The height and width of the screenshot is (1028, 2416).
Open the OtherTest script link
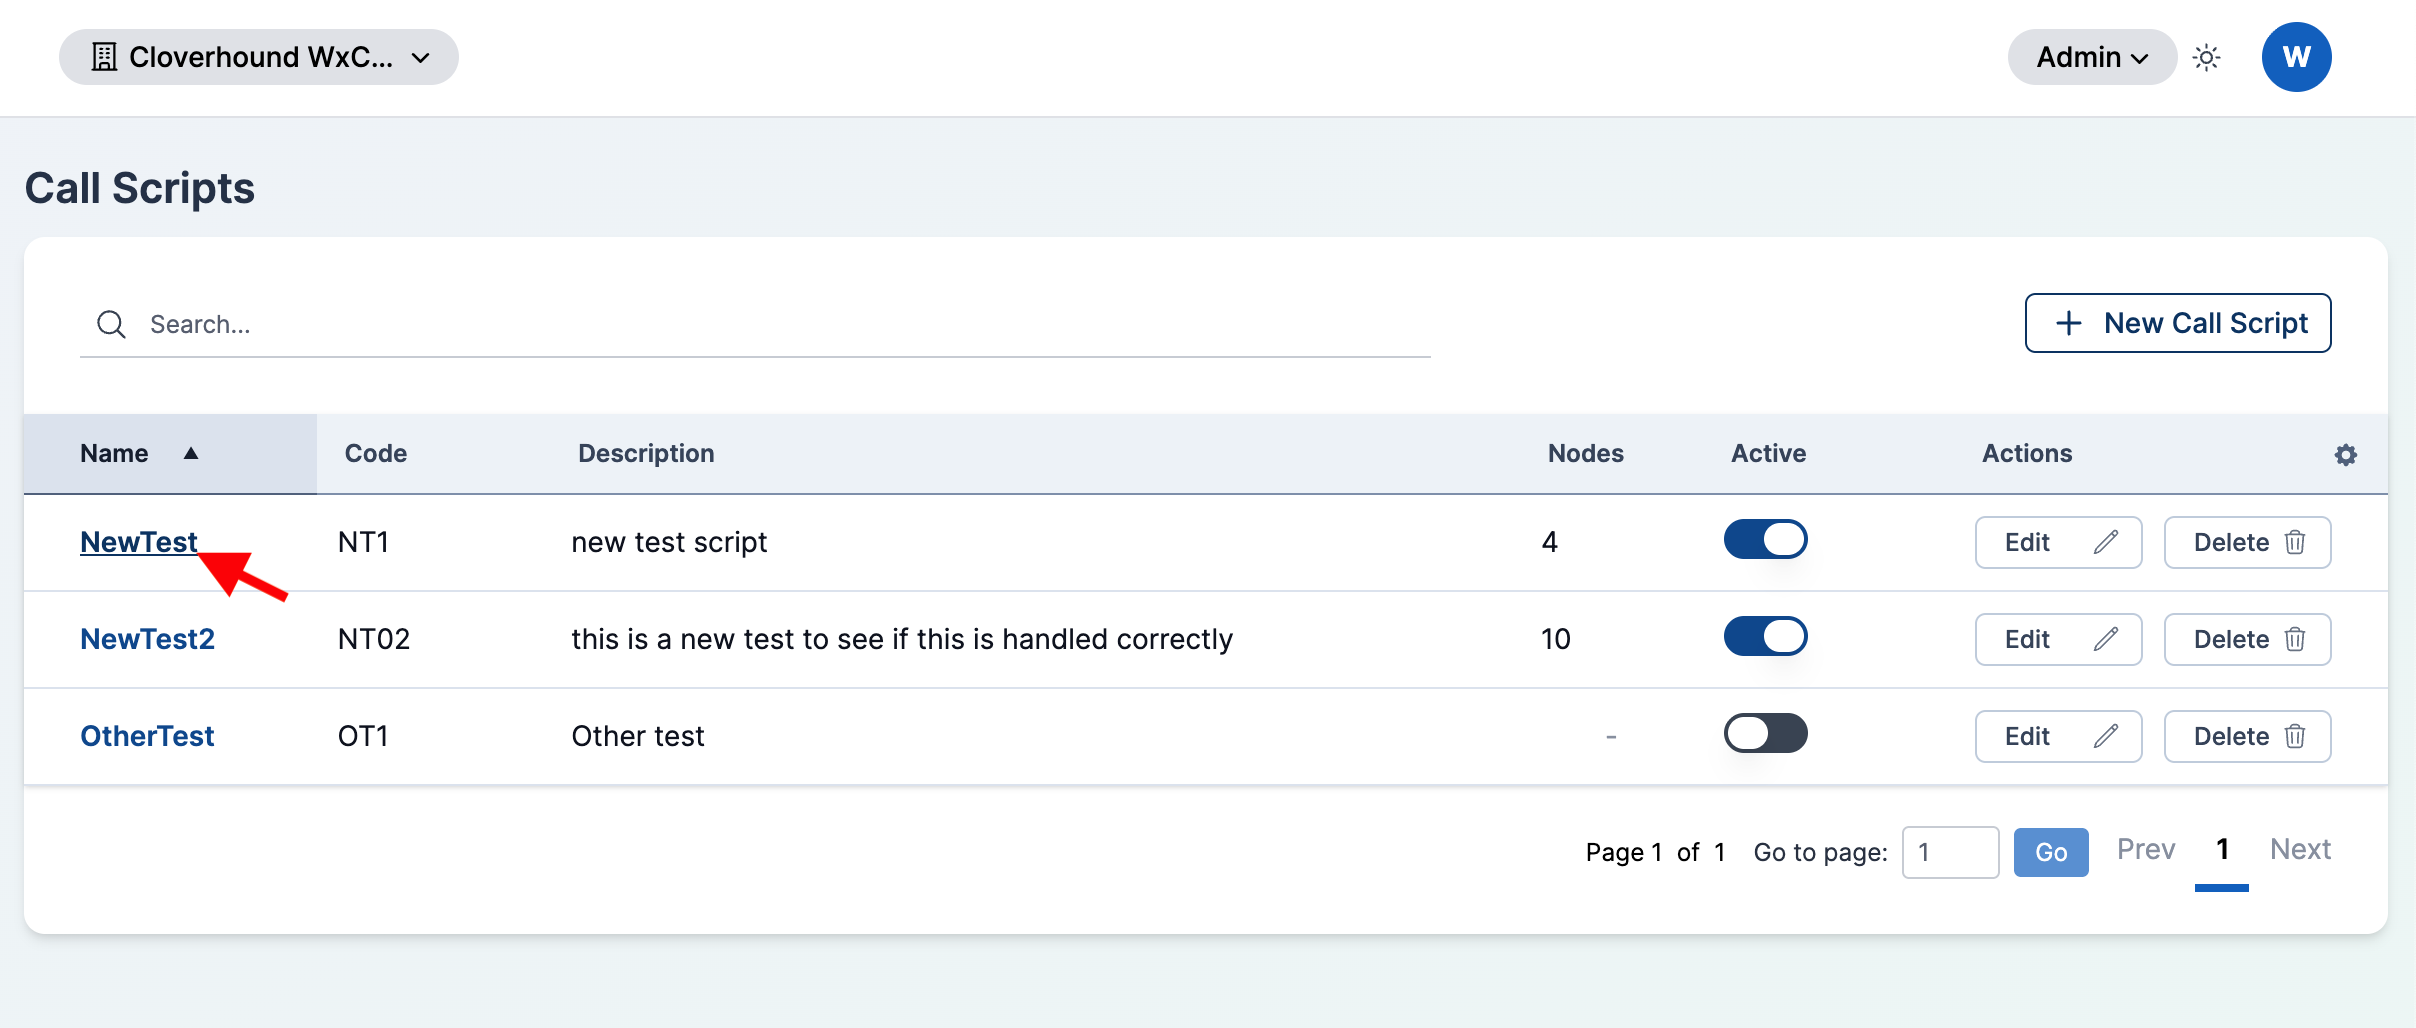click(147, 736)
